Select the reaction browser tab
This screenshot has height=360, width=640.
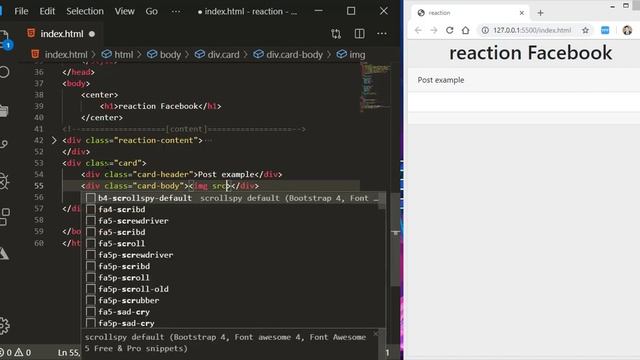coord(469,13)
